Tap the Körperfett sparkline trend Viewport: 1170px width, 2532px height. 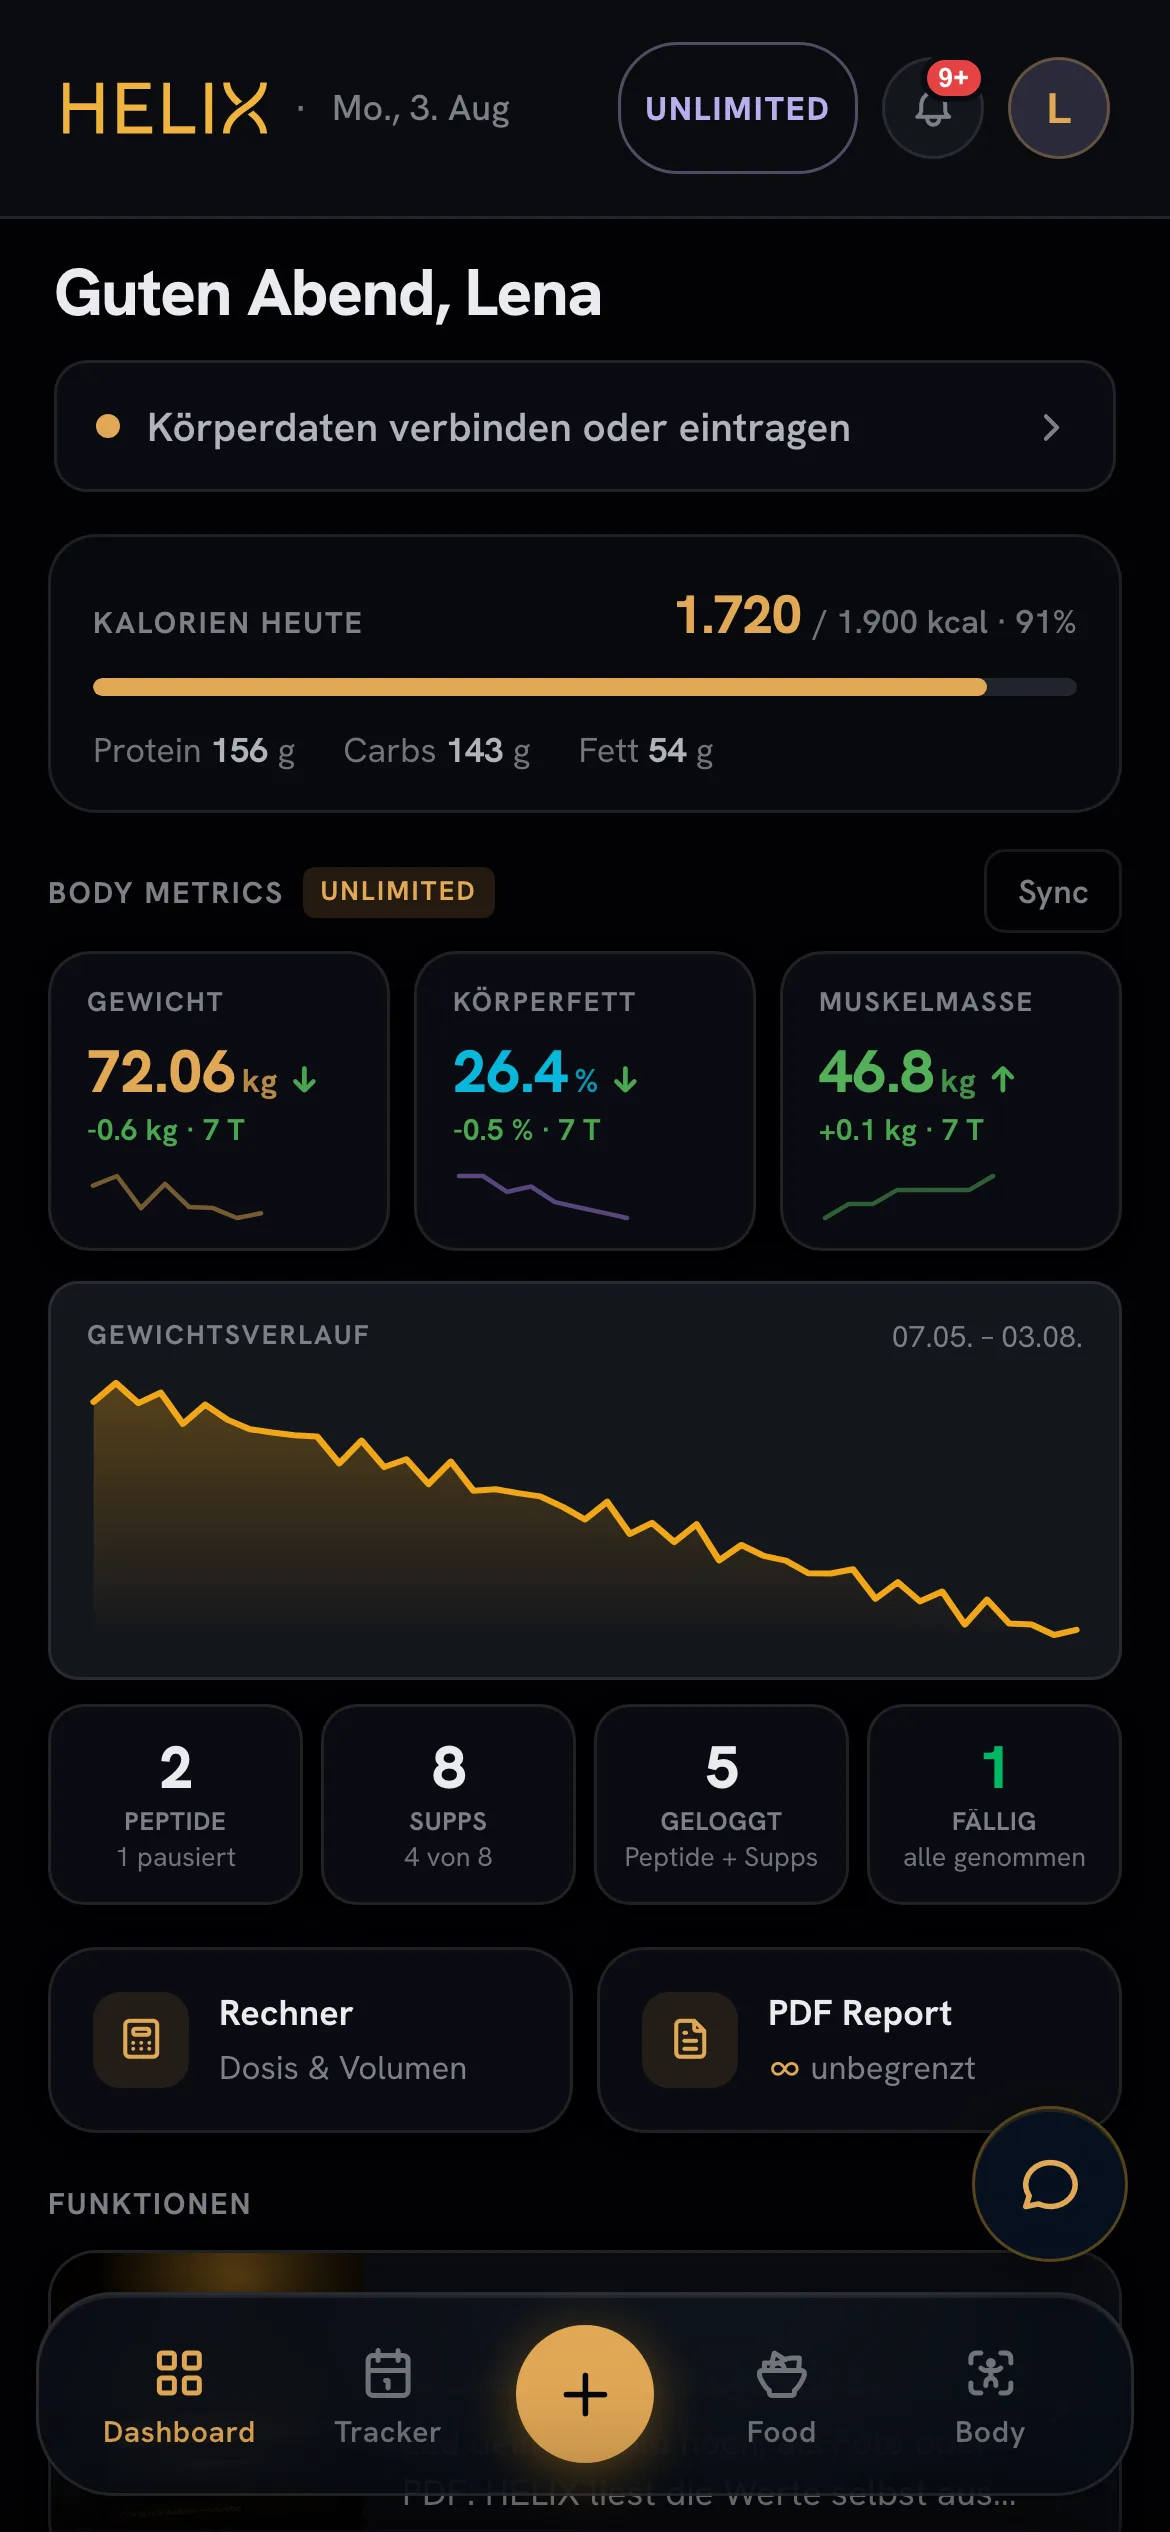click(x=542, y=1196)
